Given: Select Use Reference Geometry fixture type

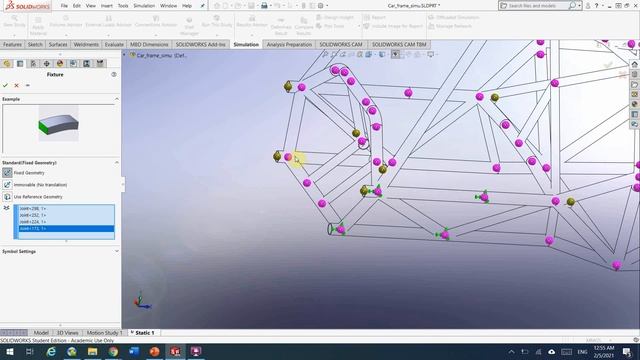Looking at the screenshot, I should [x=38, y=197].
